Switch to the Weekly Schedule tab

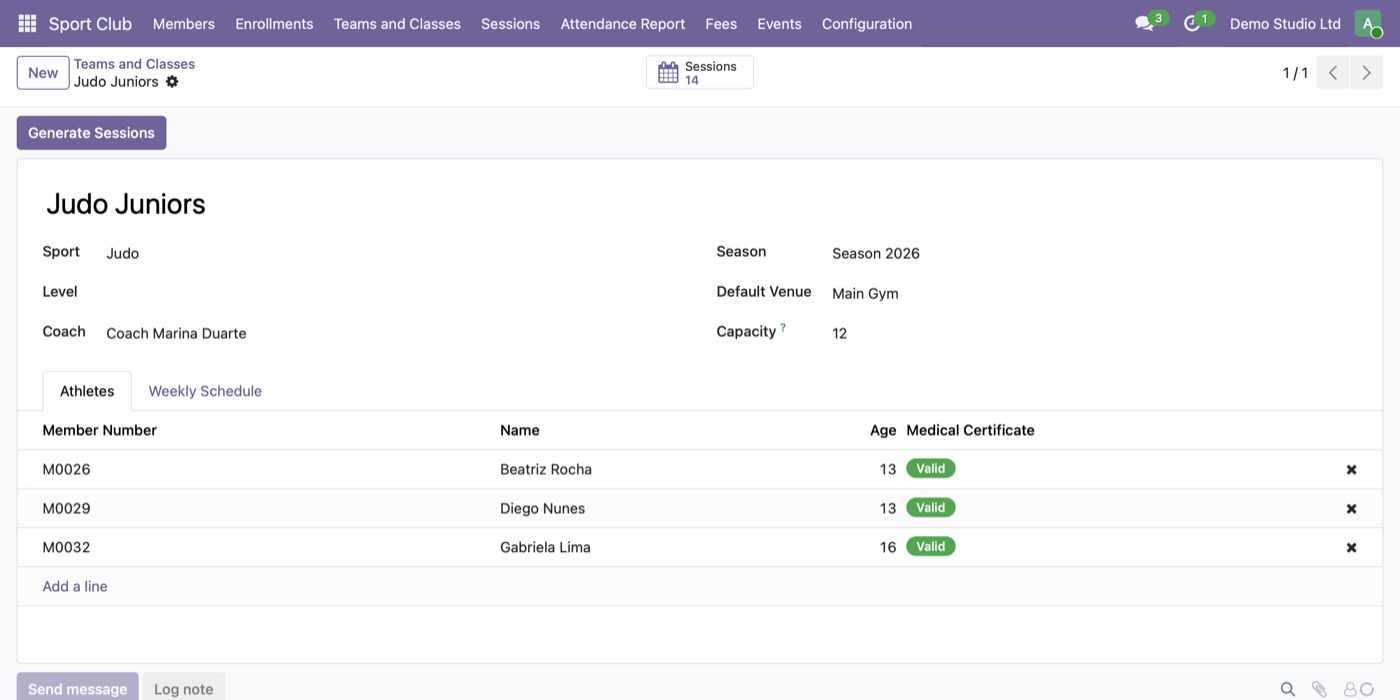205,391
